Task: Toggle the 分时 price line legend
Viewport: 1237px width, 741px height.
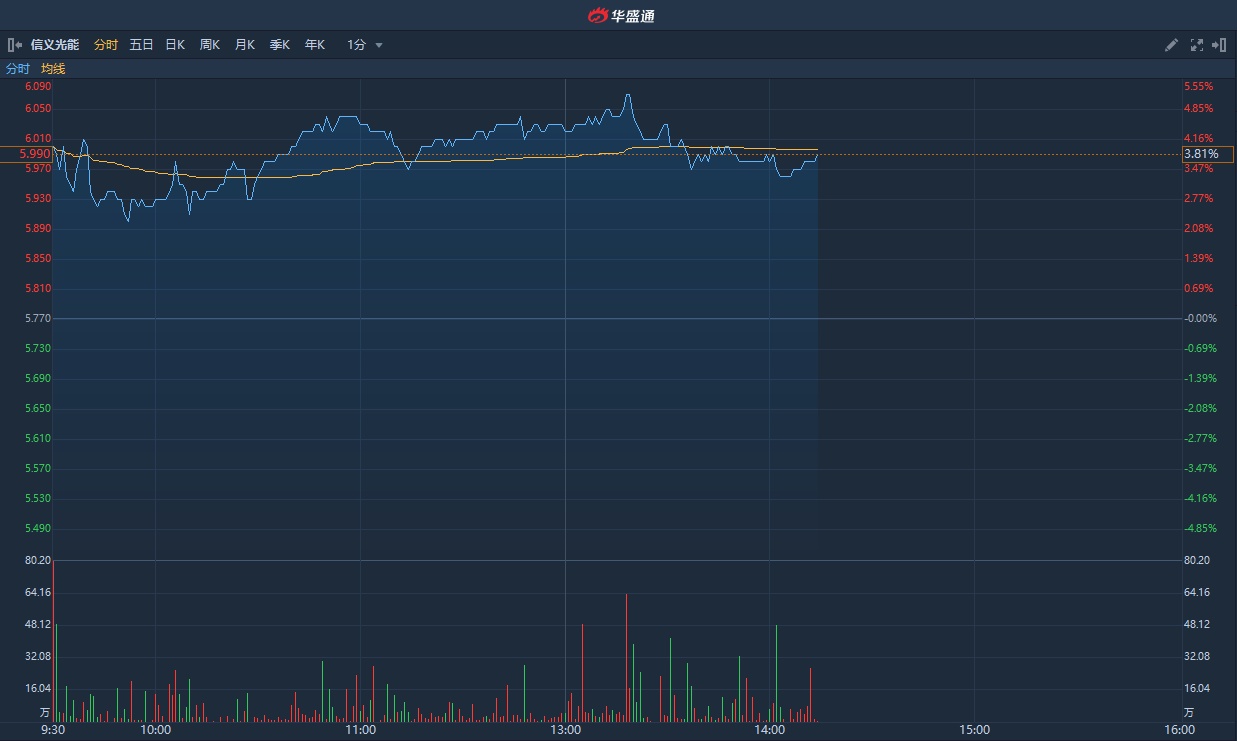Action: (18, 69)
